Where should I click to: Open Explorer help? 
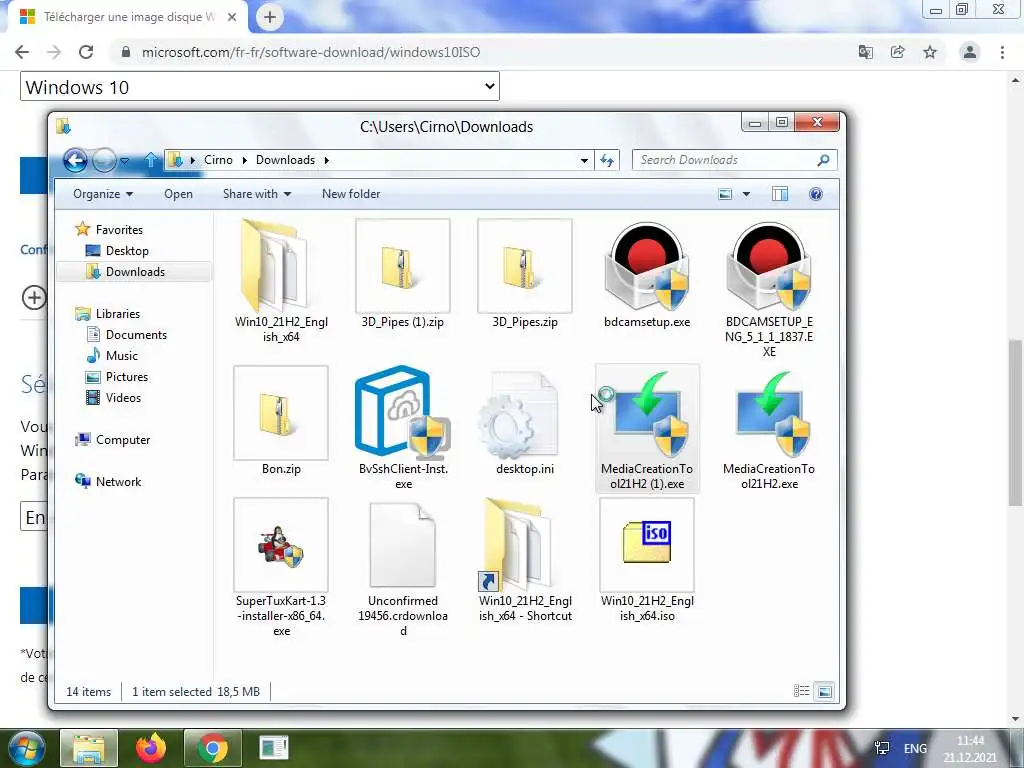tap(816, 194)
